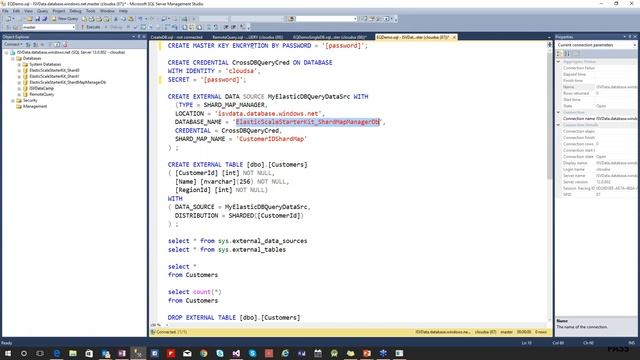Click the 'CustomerIDShardMap' string in the query

271,139
